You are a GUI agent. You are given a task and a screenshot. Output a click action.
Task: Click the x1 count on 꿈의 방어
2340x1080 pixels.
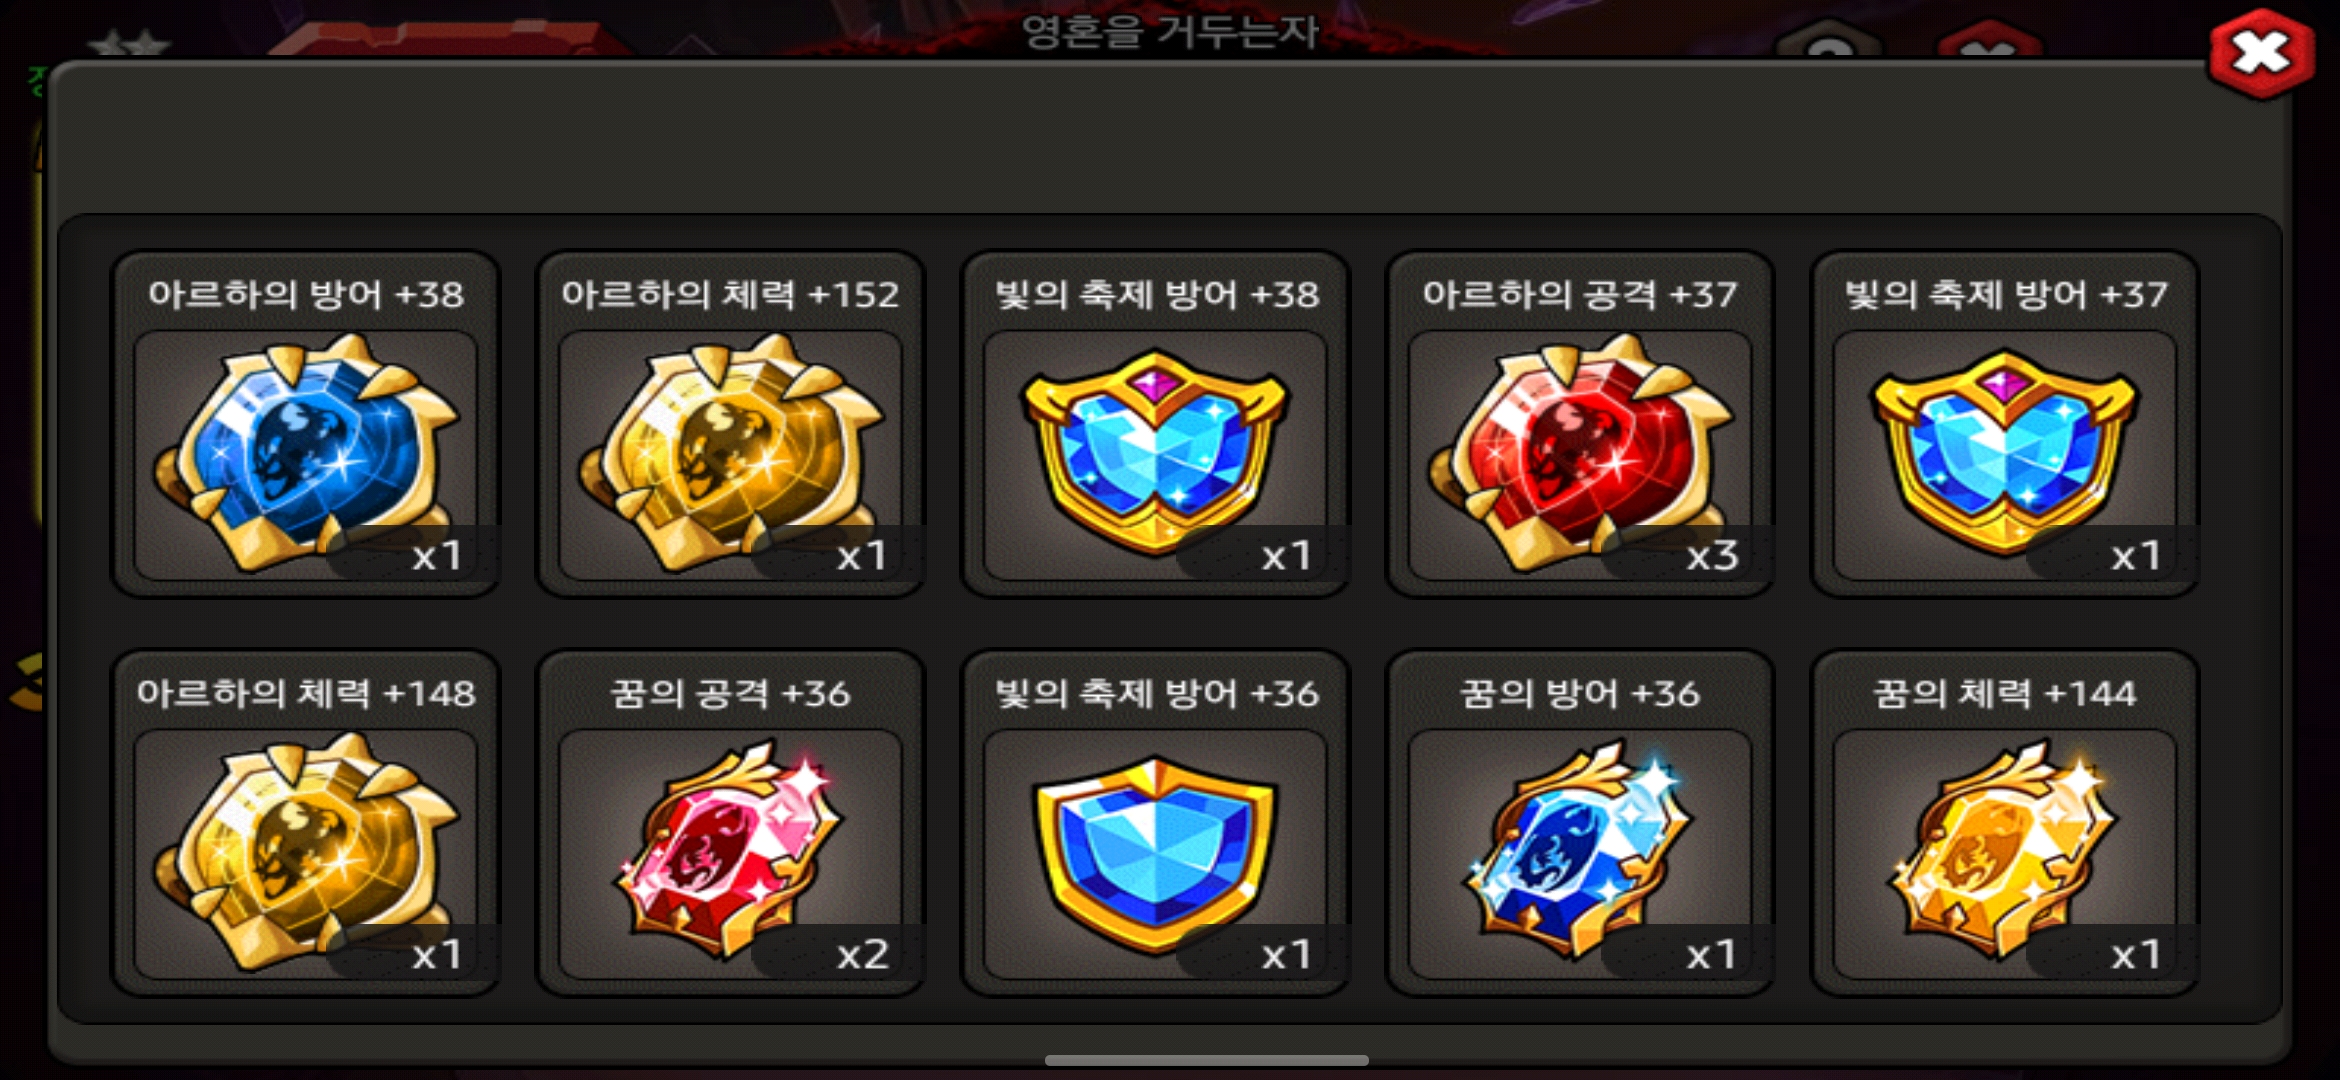click(x=1711, y=954)
